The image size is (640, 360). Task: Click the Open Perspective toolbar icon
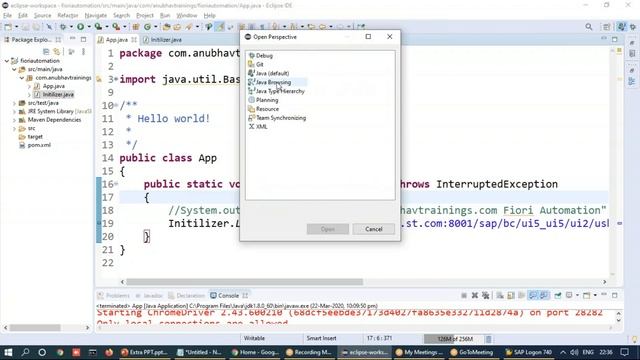click(607, 27)
